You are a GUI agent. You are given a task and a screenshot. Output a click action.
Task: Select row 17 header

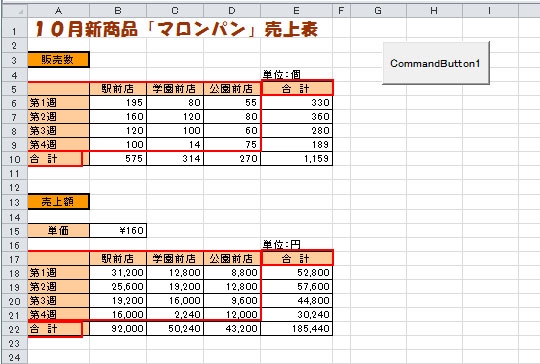pos(14,259)
